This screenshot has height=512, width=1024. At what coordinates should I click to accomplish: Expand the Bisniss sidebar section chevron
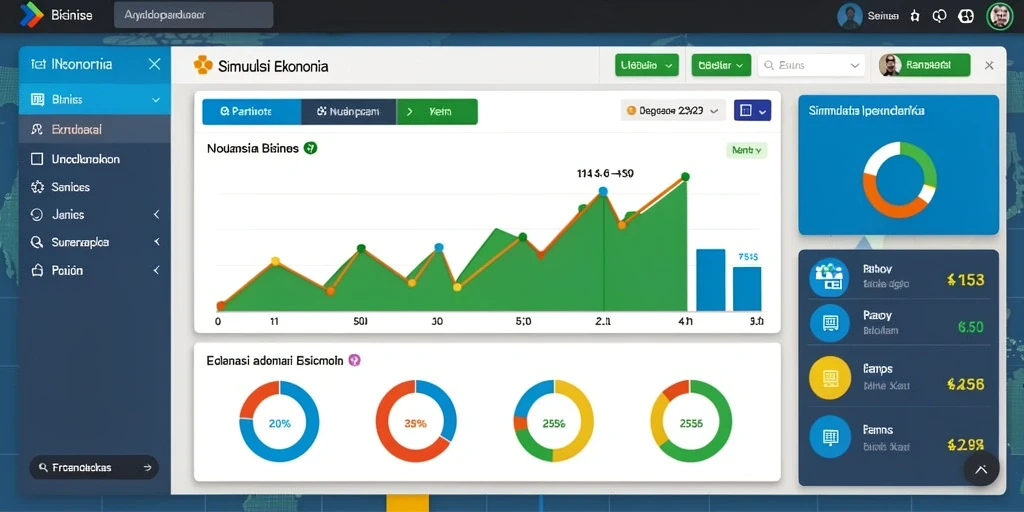(x=155, y=100)
